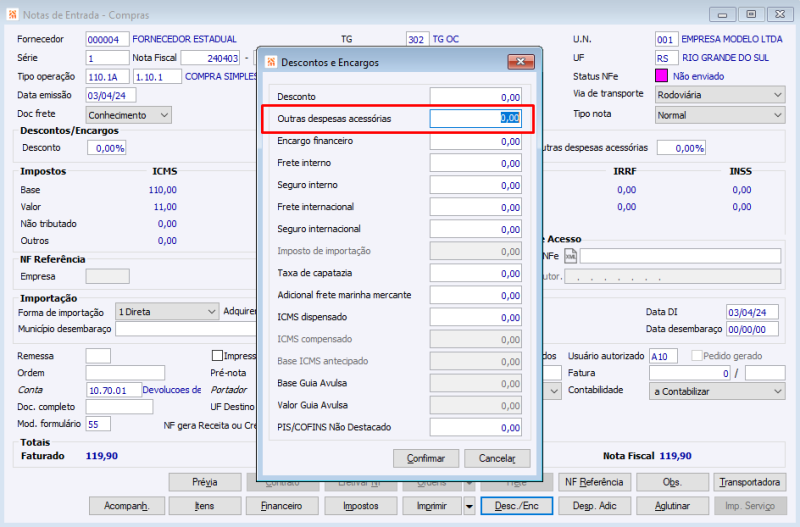Viewport: 800px width, 527px height.
Task: Open the Contabilidade a Contabilizar dropdown
Action: tap(717, 391)
